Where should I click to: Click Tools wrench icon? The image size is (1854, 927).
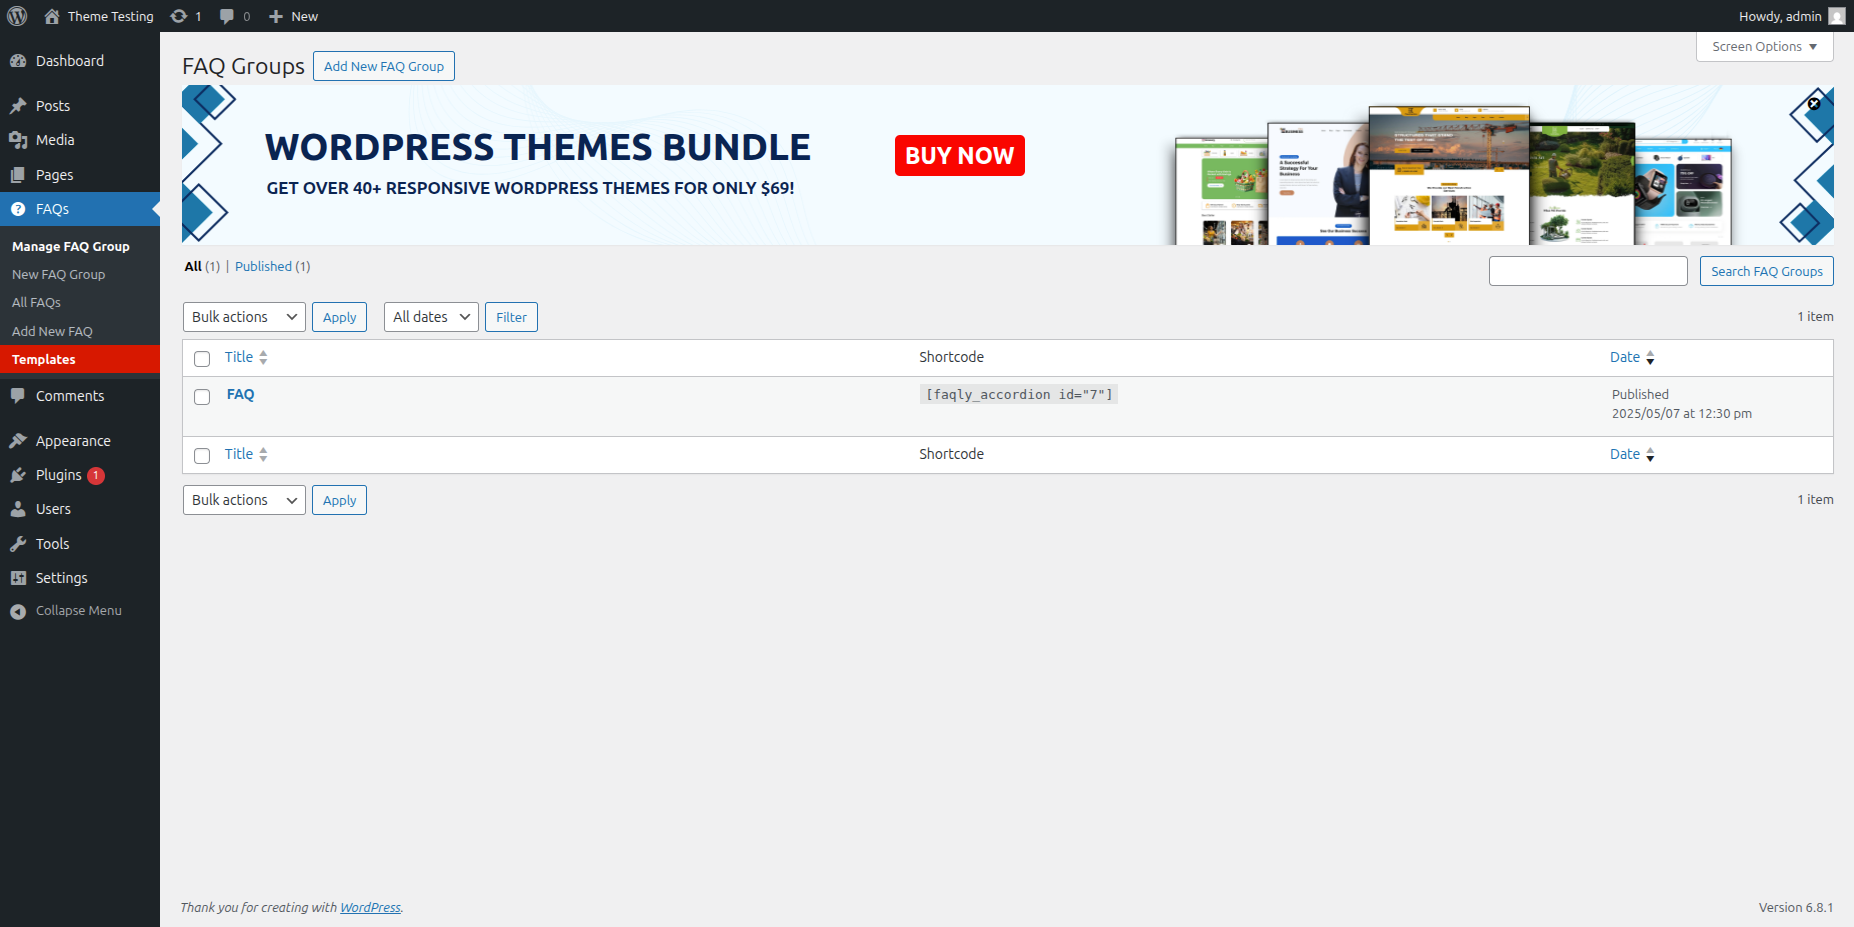[18, 544]
